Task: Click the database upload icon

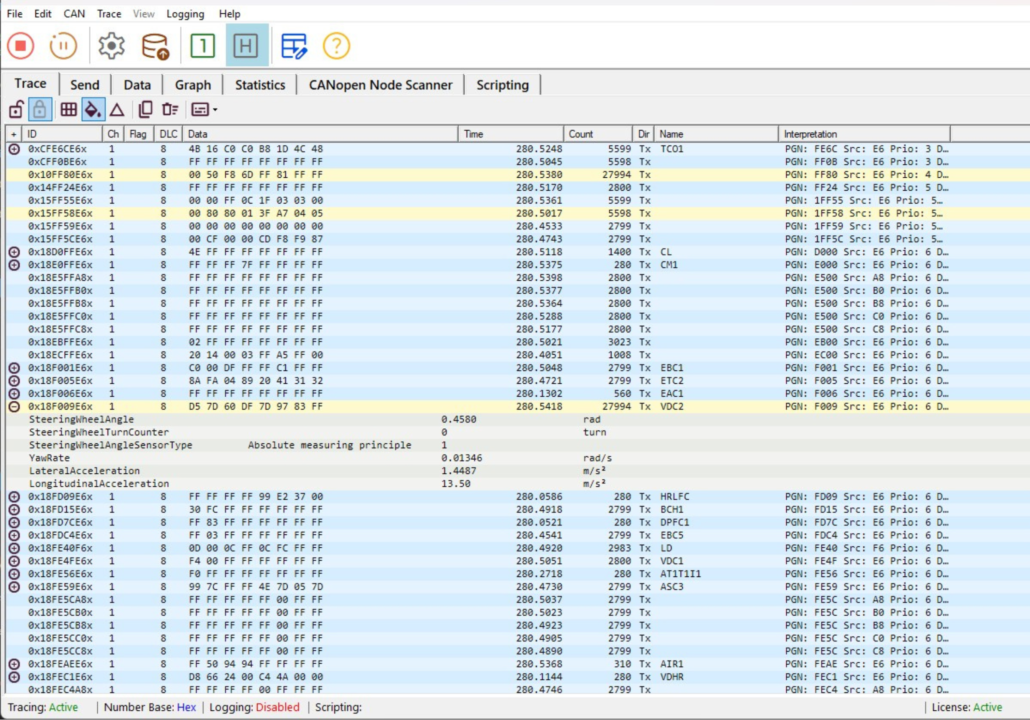Action: 155,45
